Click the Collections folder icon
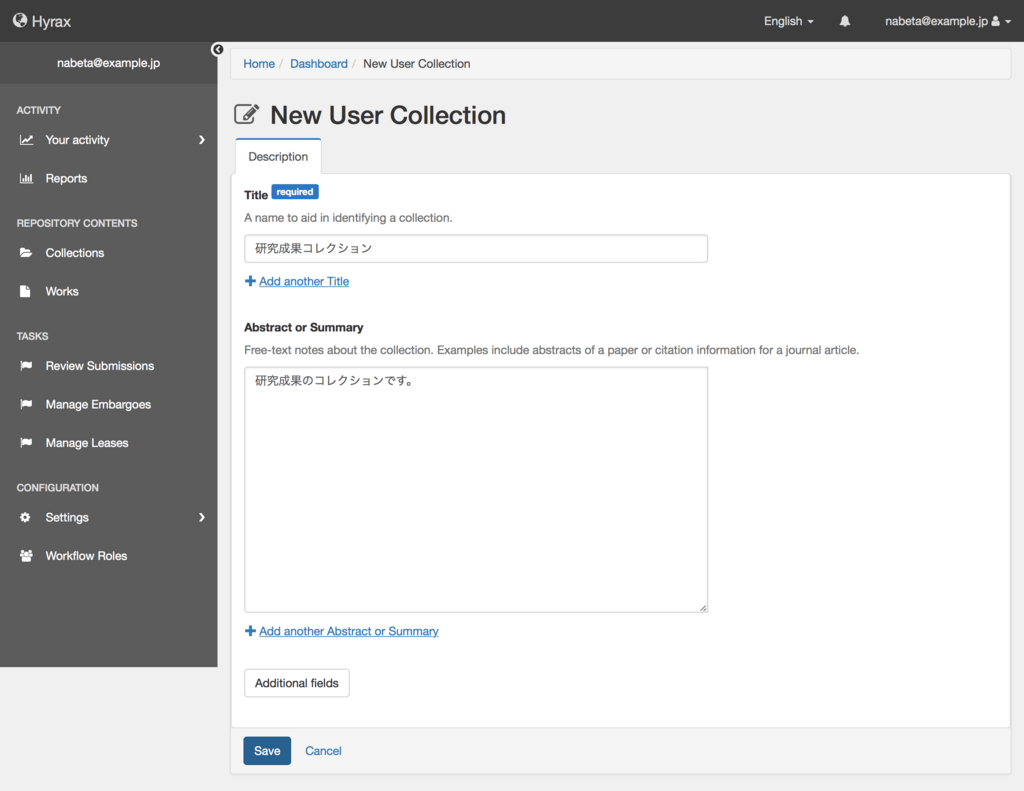The image size is (1024, 791). click(x=26, y=253)
